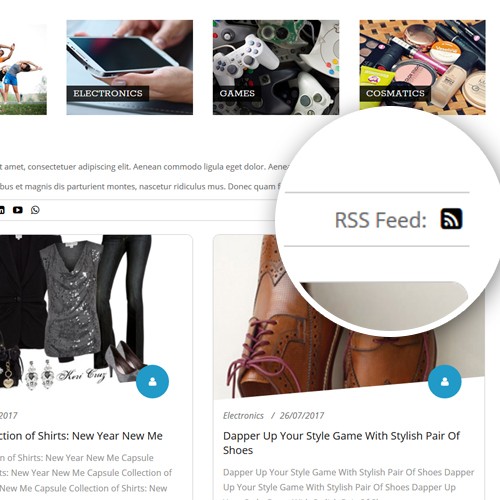The image size is (500, 500).
Task: Click Electronics category link on shoes post
Action: pyautogui.click(x=243, y=416)
